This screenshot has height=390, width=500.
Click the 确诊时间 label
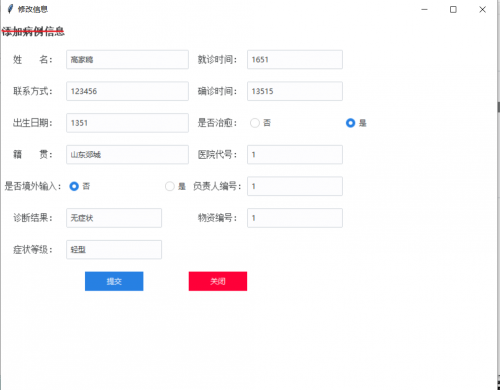point(217,91)
